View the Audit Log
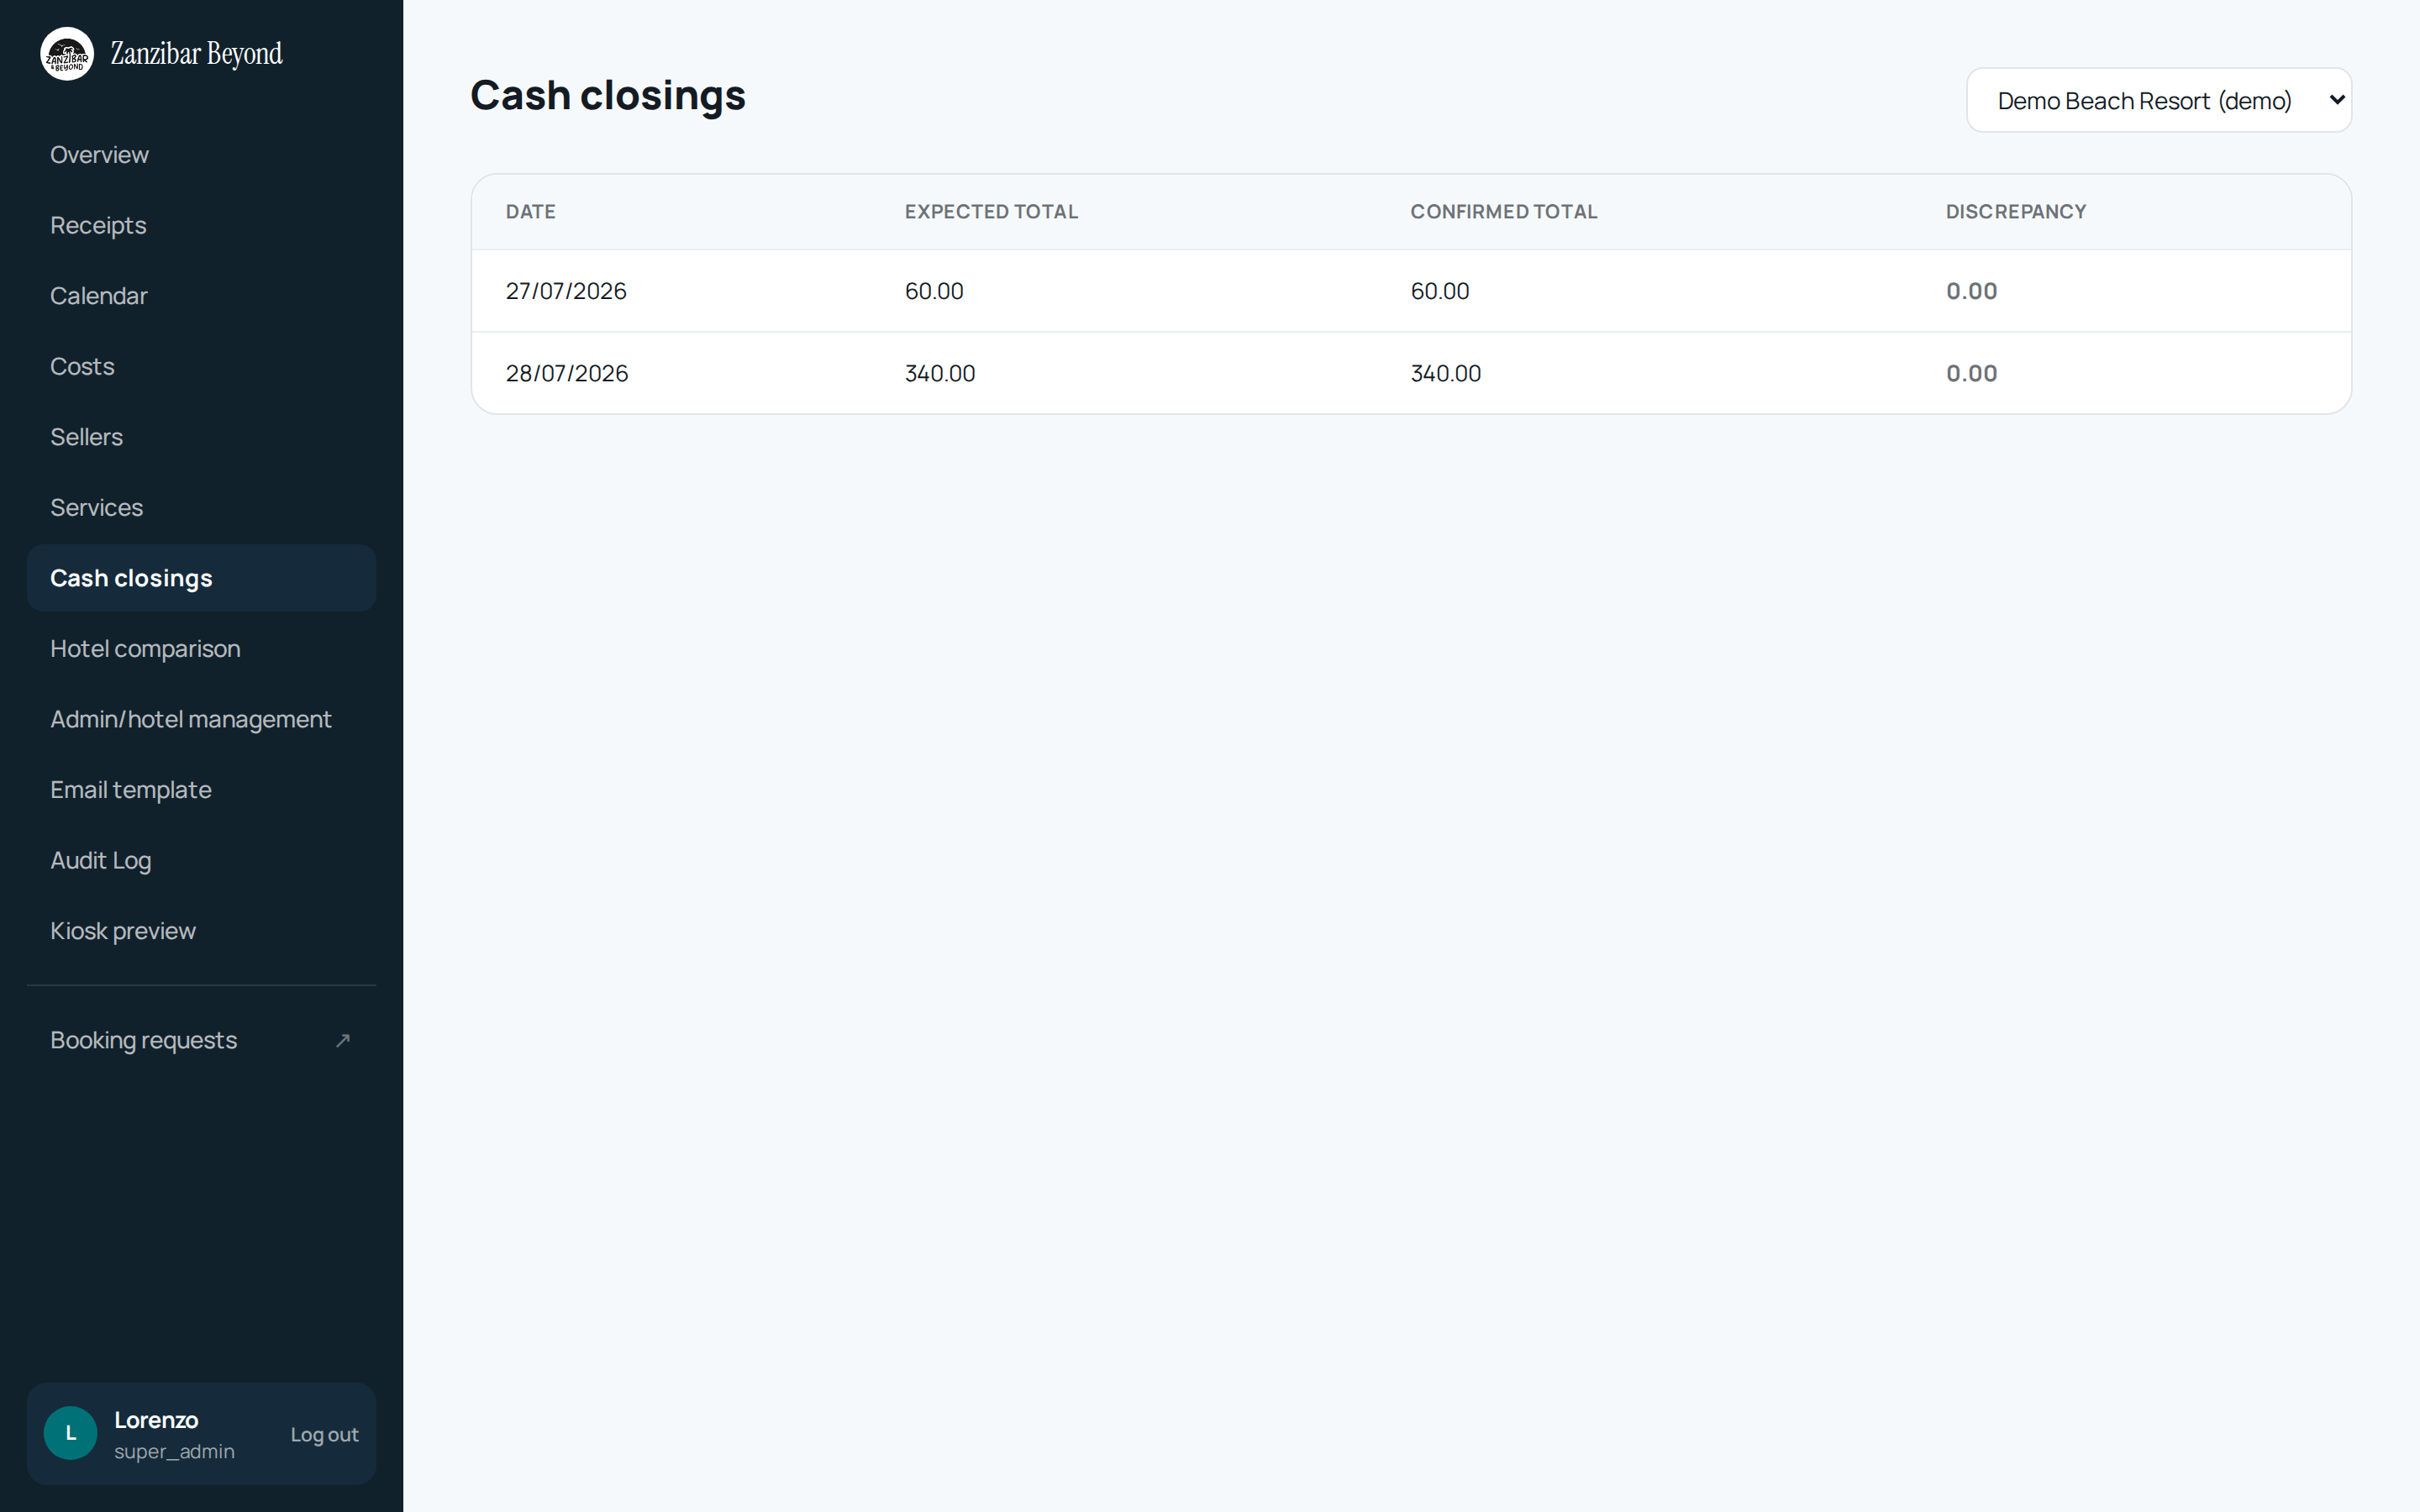 coord(201,860)
